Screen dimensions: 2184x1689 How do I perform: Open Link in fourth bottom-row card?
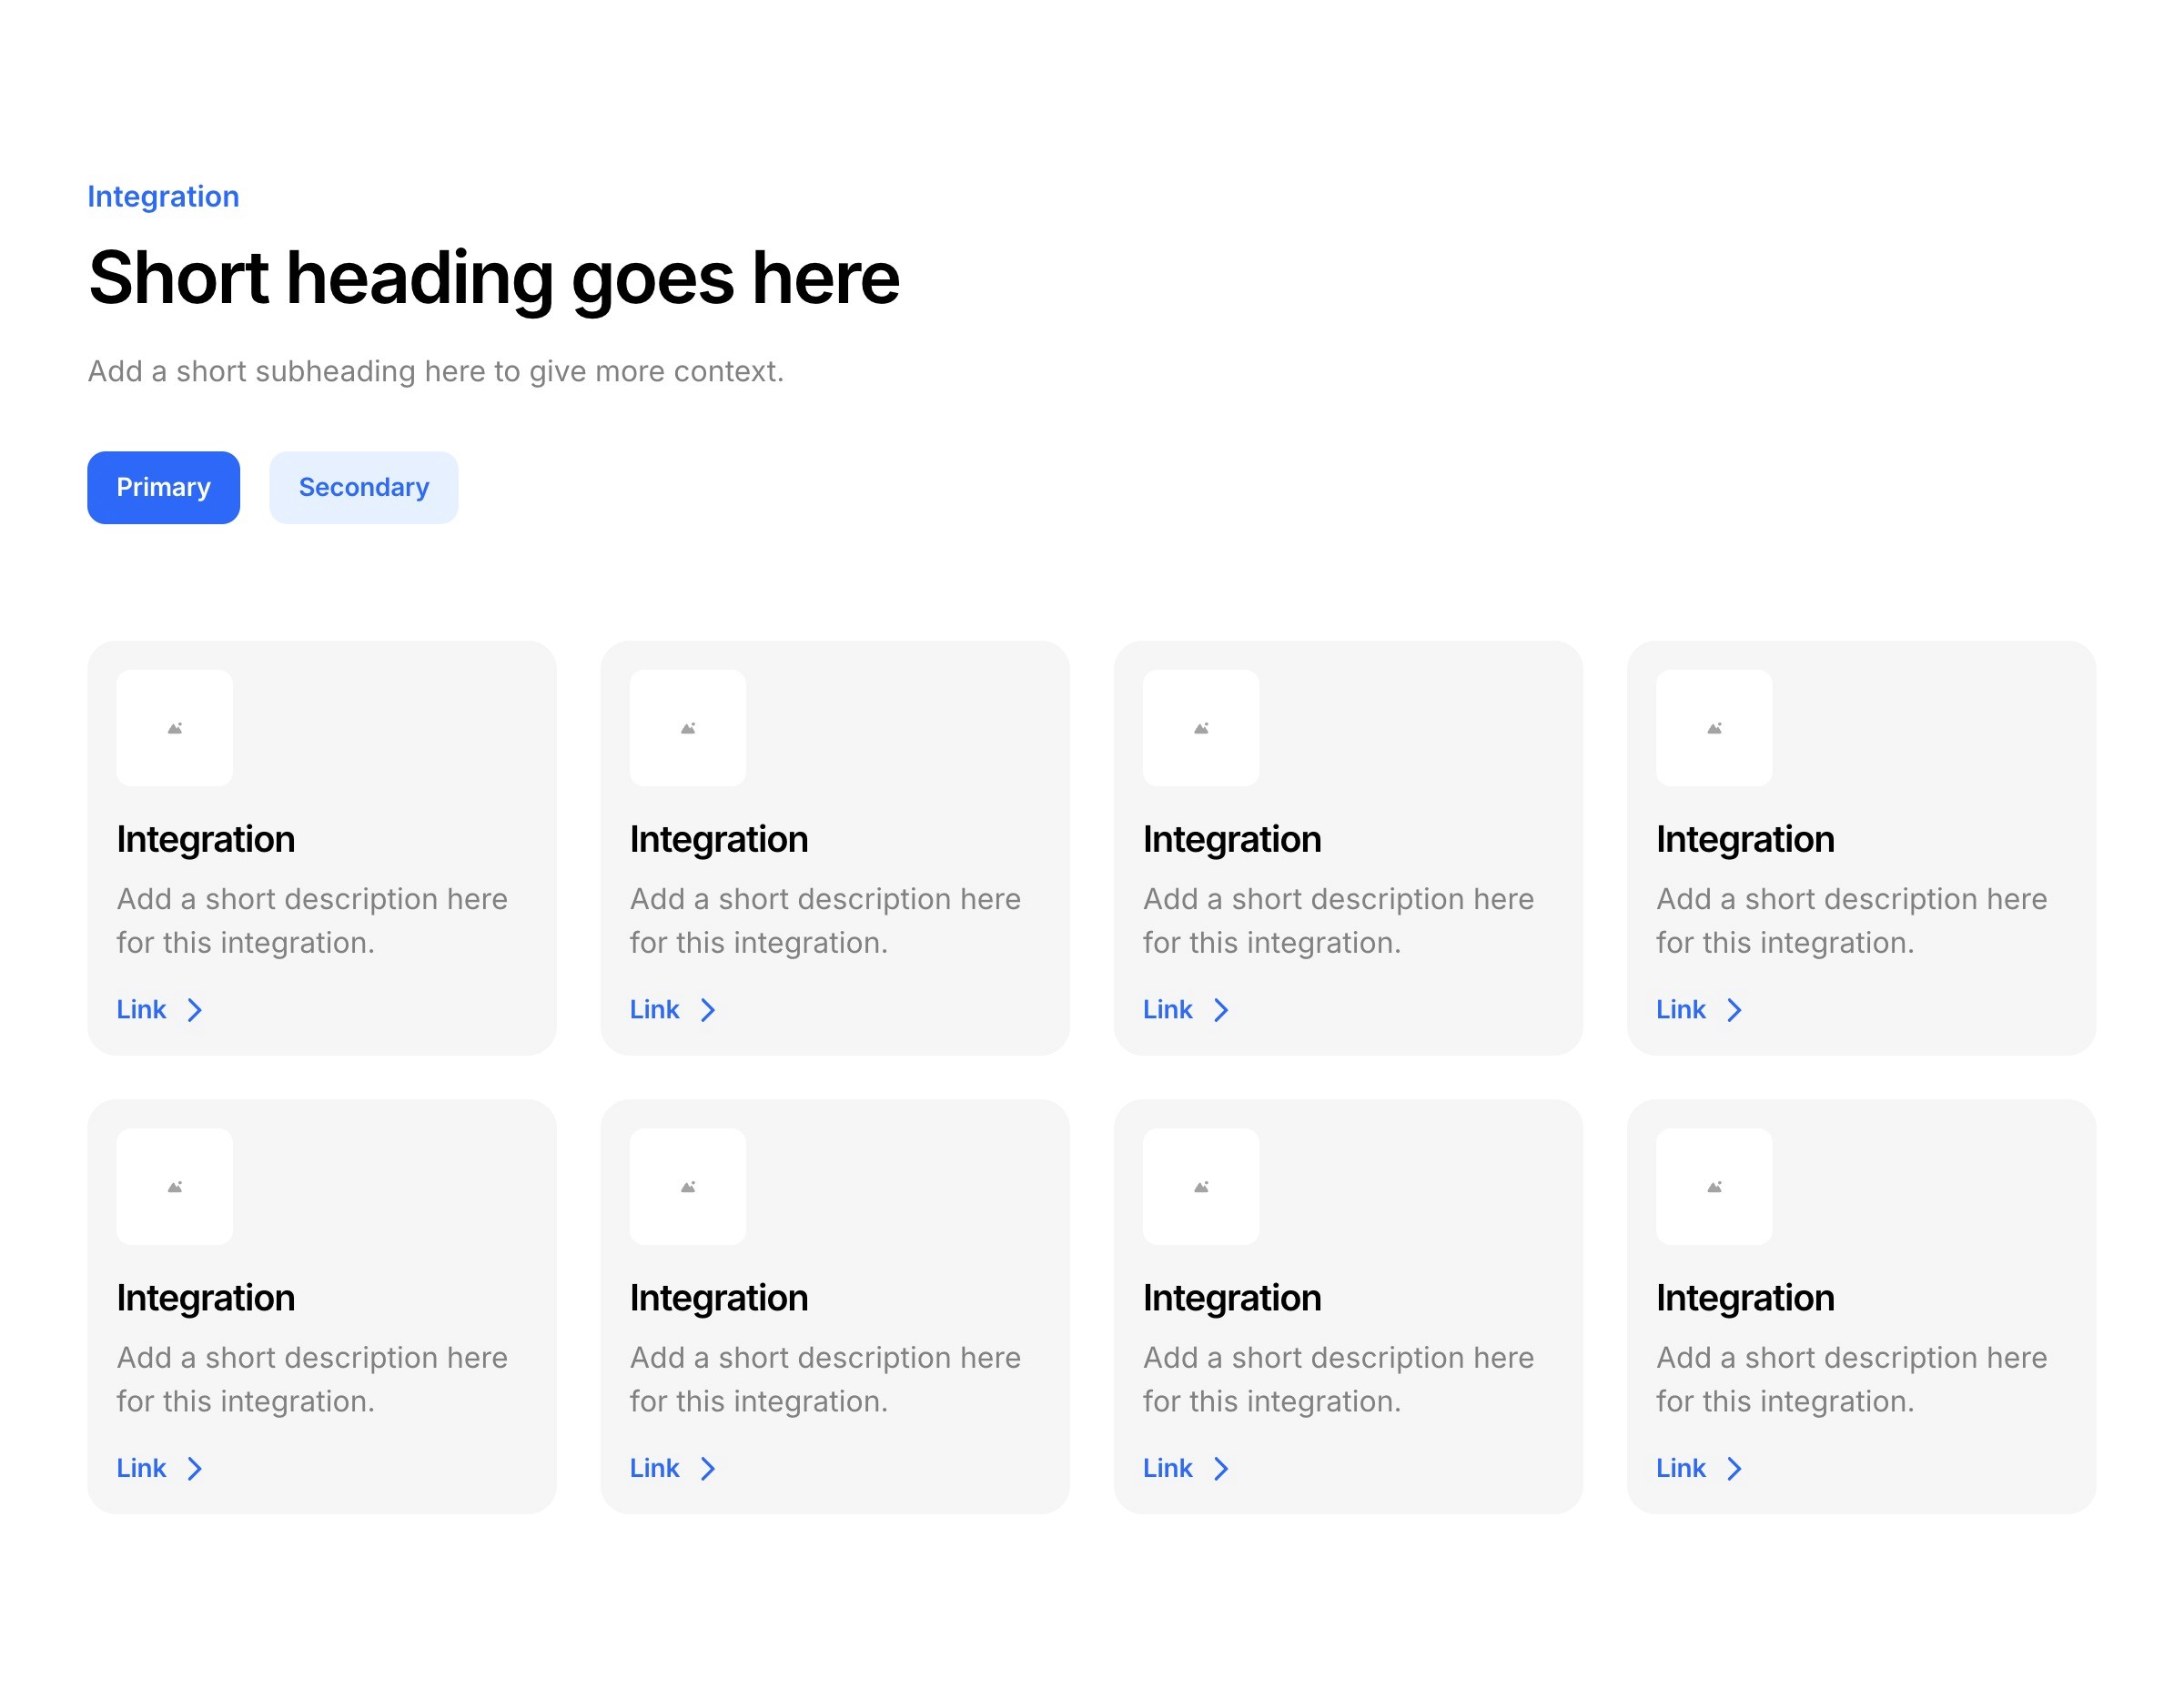1681,1467
